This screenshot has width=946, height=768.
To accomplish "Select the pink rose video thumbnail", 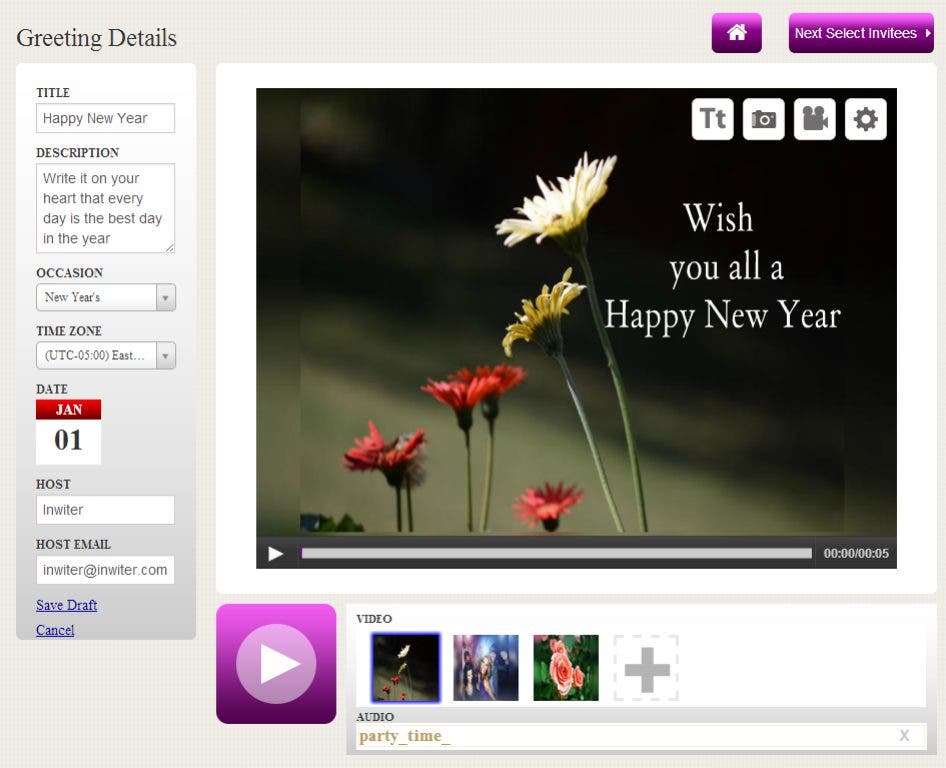I will (566, 668).
